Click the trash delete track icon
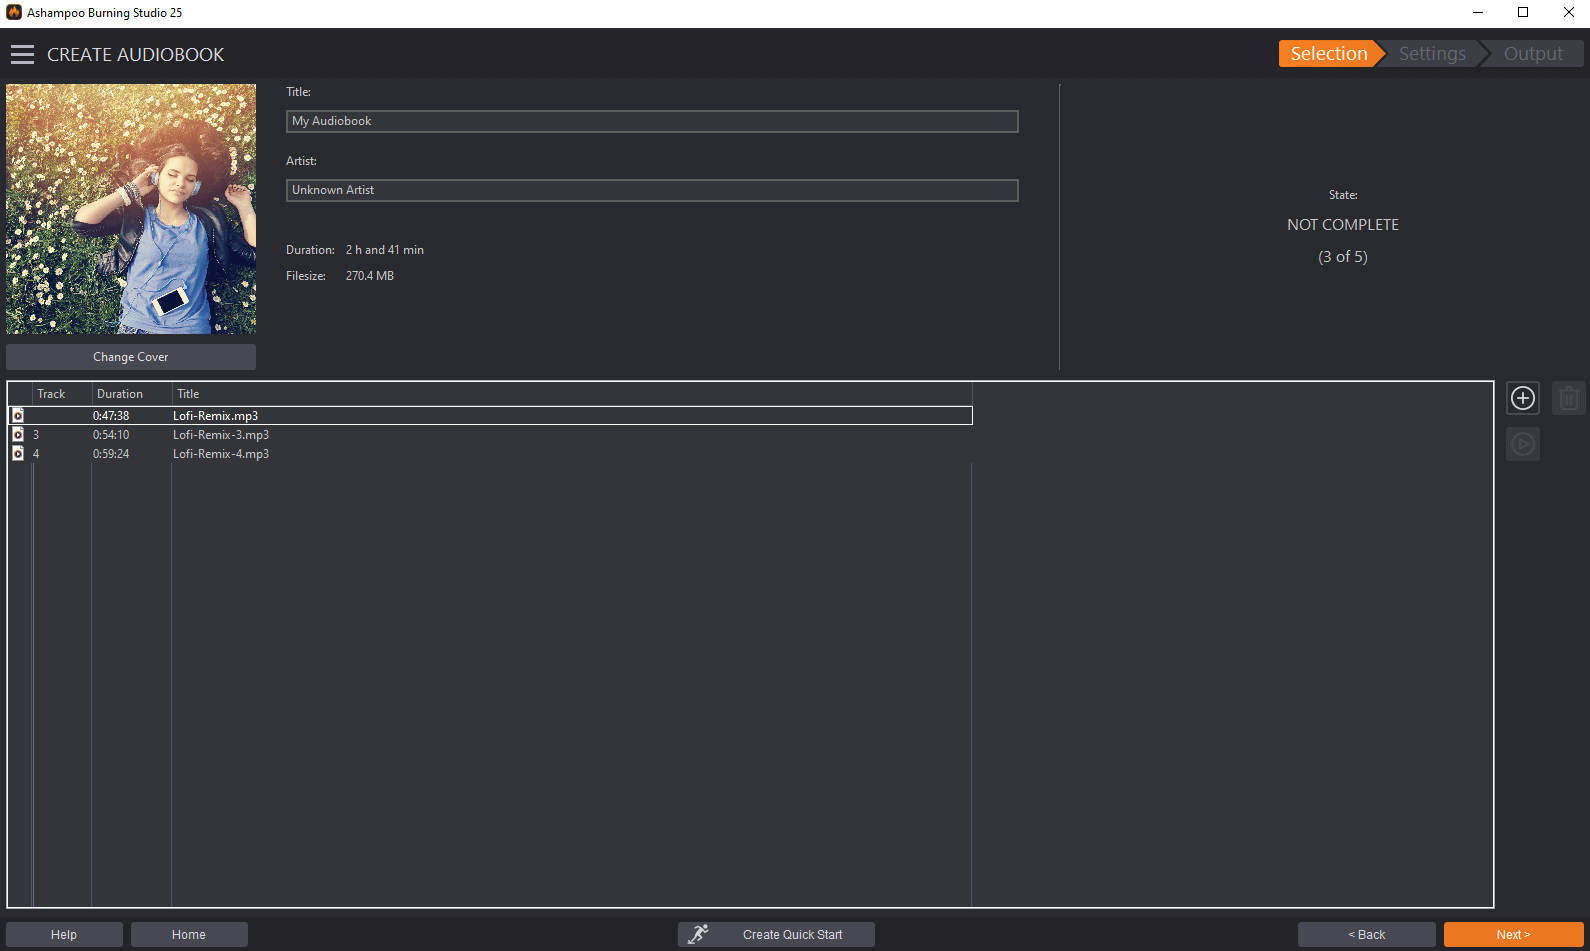This screenshot has height=951, width=1590. coord(1569,398)
